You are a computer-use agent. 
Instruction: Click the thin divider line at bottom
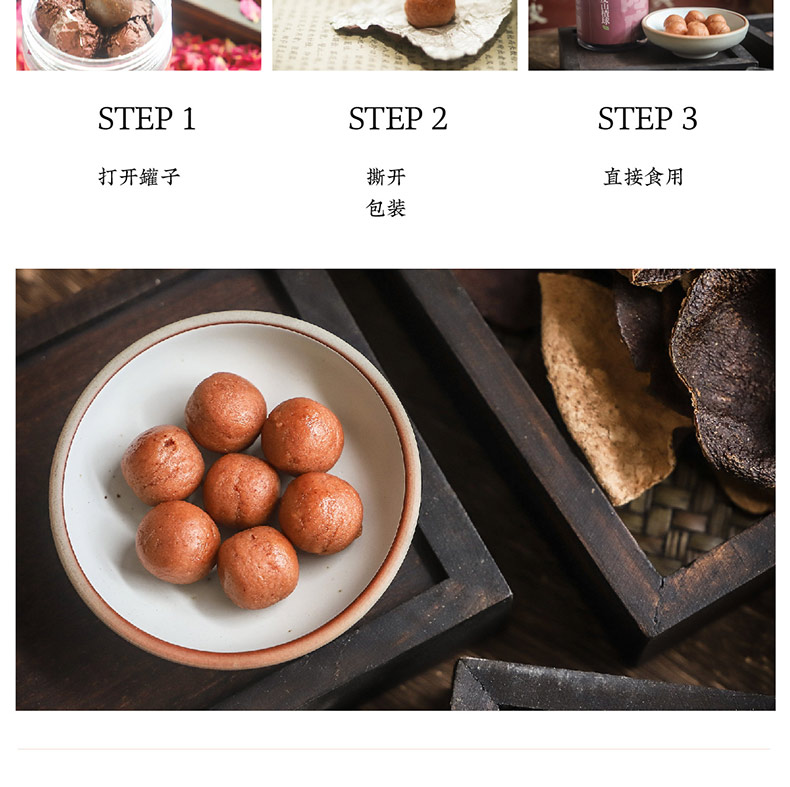394,749
